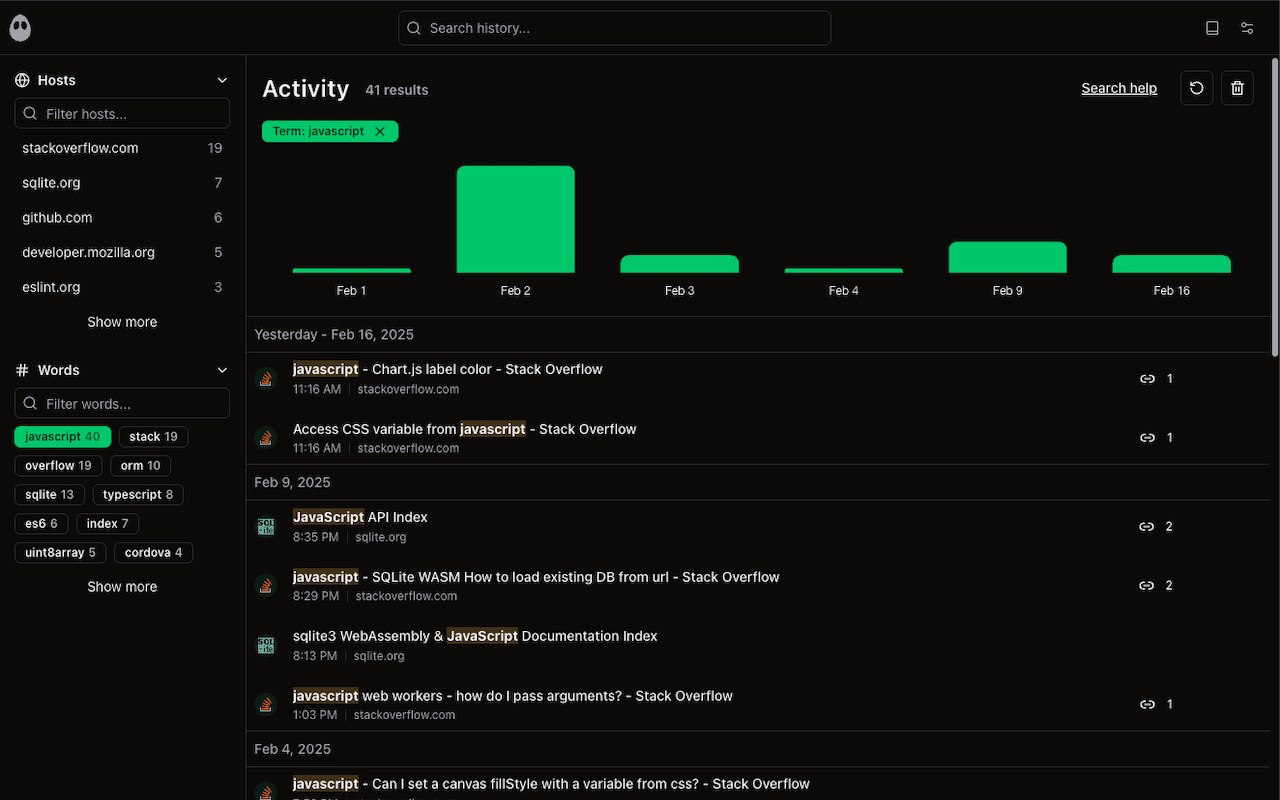
Task: Toggle the orm 10 word tag
Action: tap(141, 466)
